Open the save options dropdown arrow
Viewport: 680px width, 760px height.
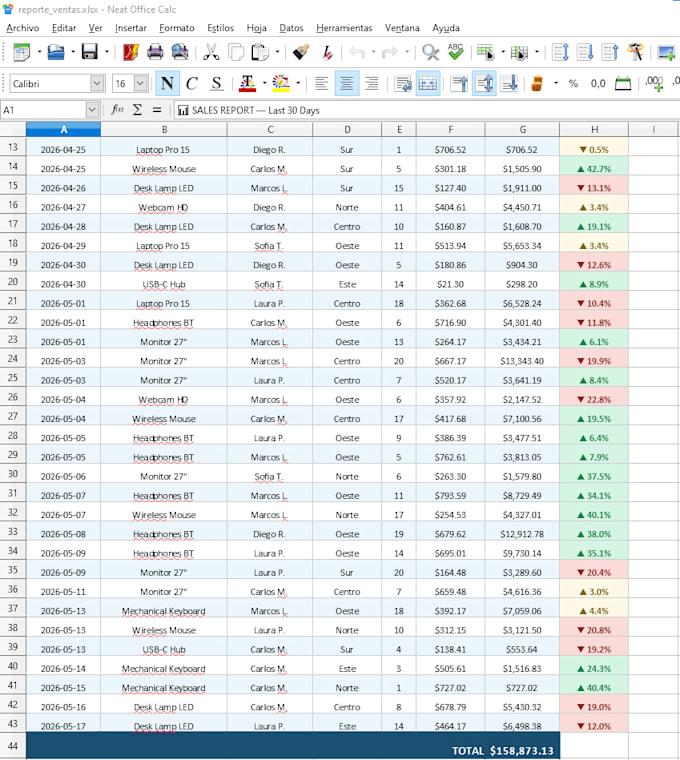point(107,52)
